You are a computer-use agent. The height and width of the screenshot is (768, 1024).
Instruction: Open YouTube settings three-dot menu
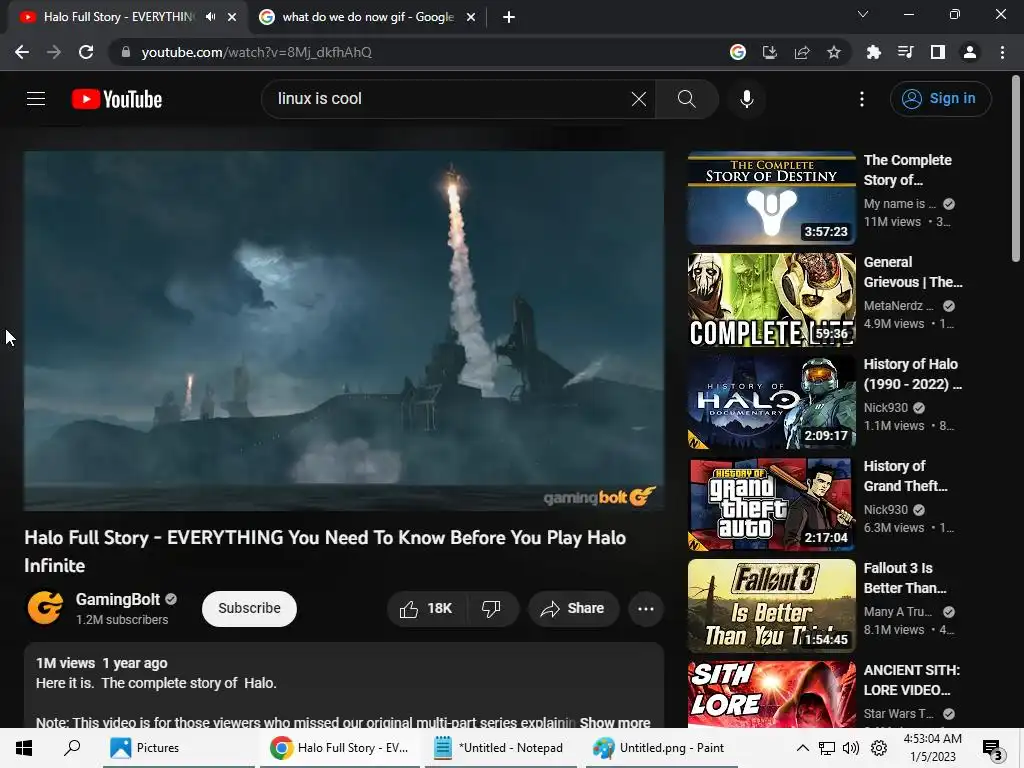pos(862,99)
